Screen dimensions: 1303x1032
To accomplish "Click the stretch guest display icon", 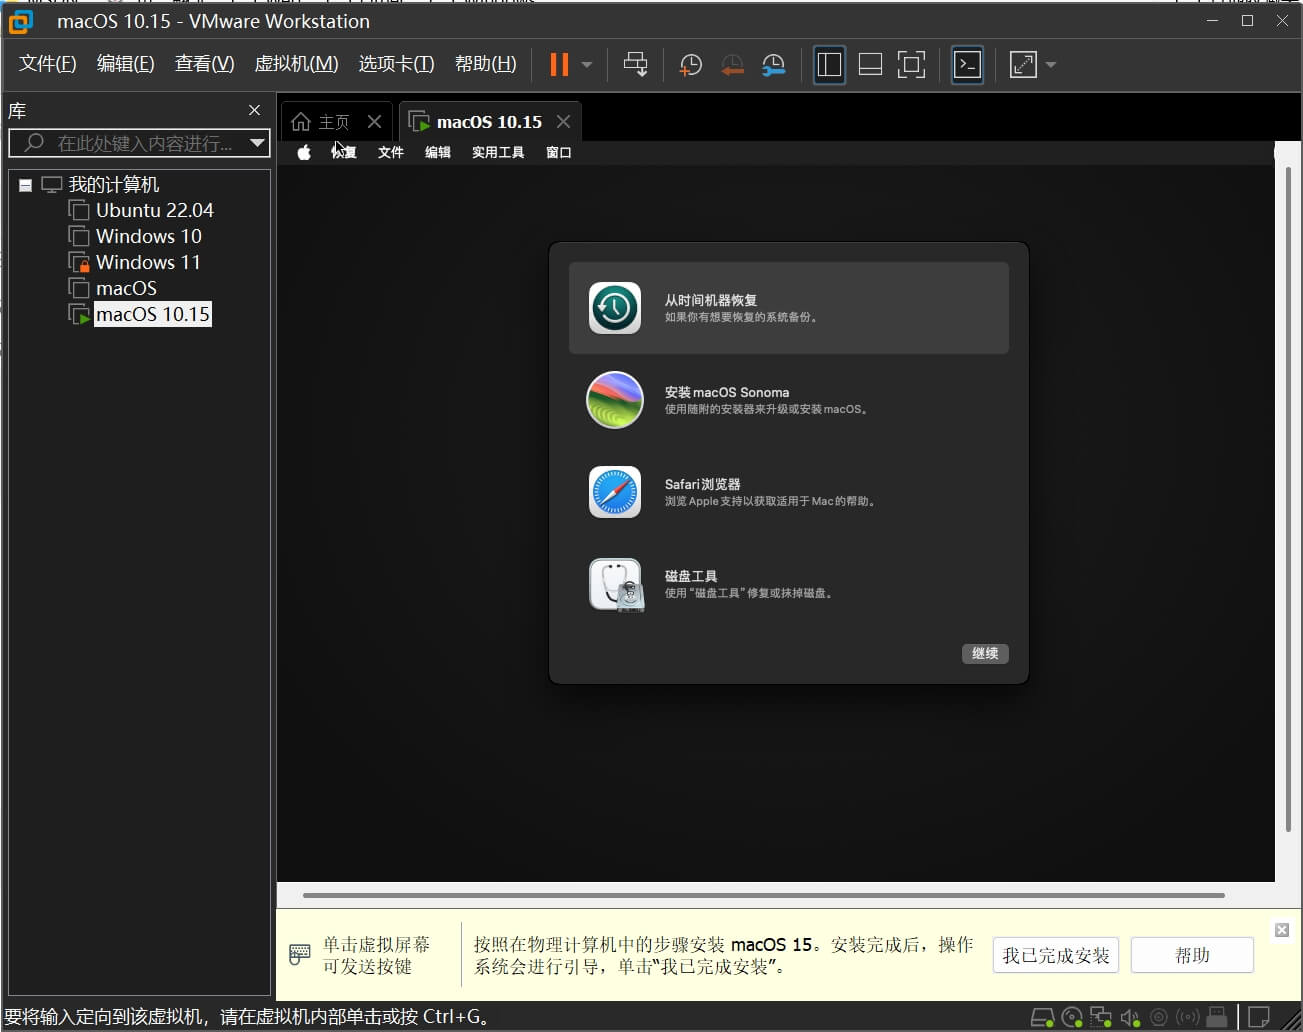I will tap(1023, 65).
